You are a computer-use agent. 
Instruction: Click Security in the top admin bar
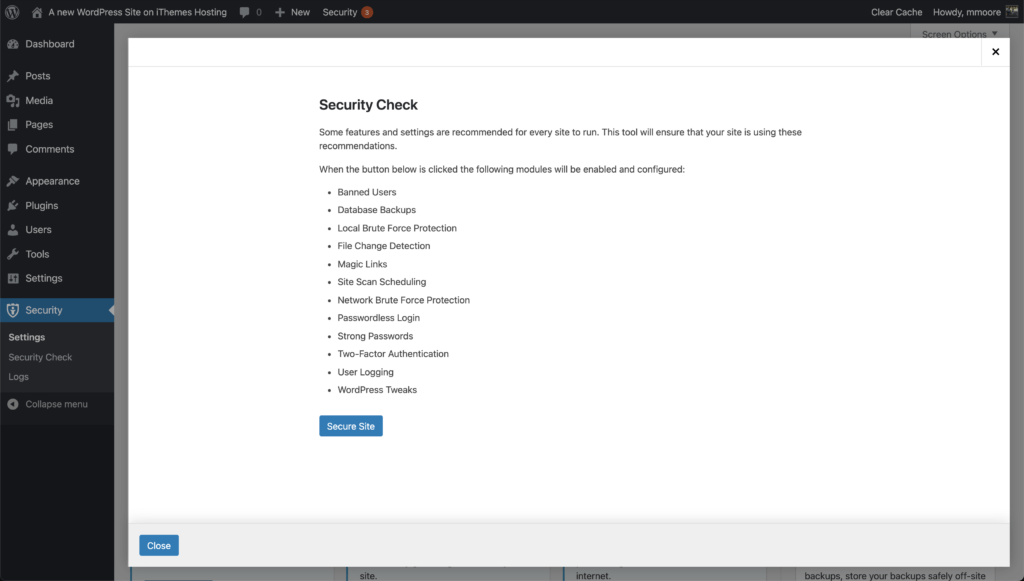[340, 12]
